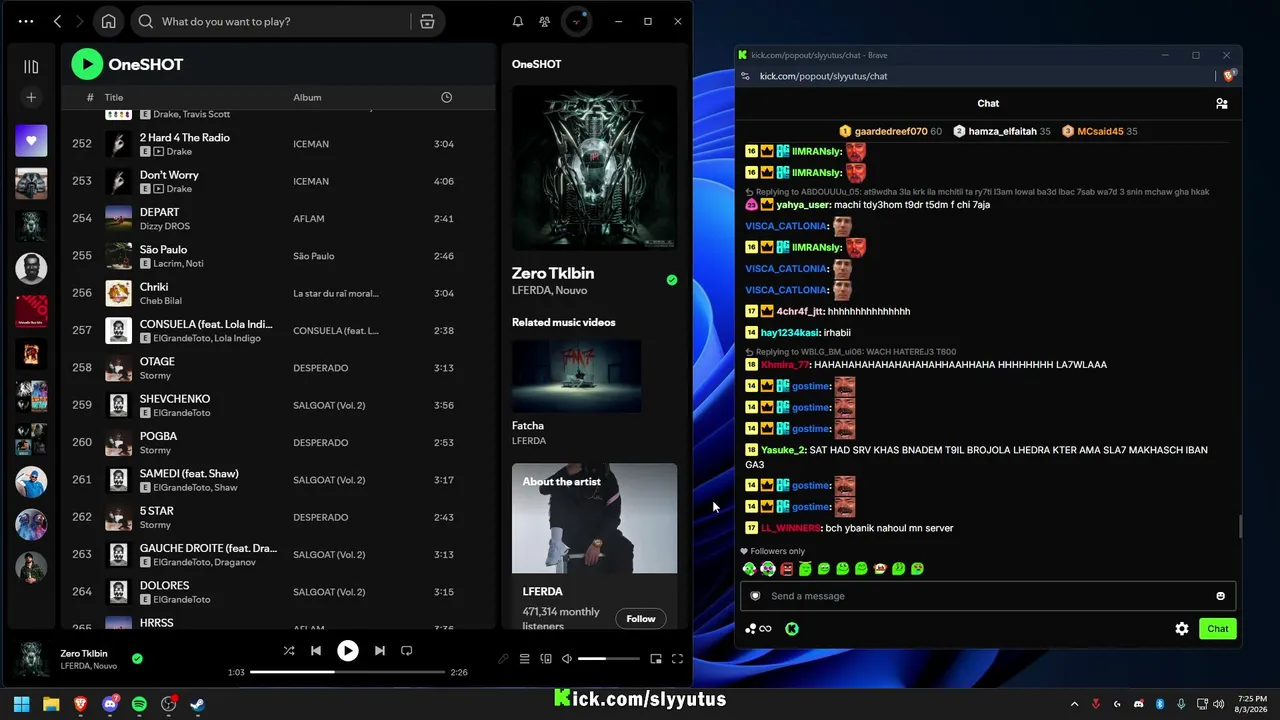Open the chat users icon in Kick header
The height and width of the screenshot is (720, 1280).
tap(1221, 103)
